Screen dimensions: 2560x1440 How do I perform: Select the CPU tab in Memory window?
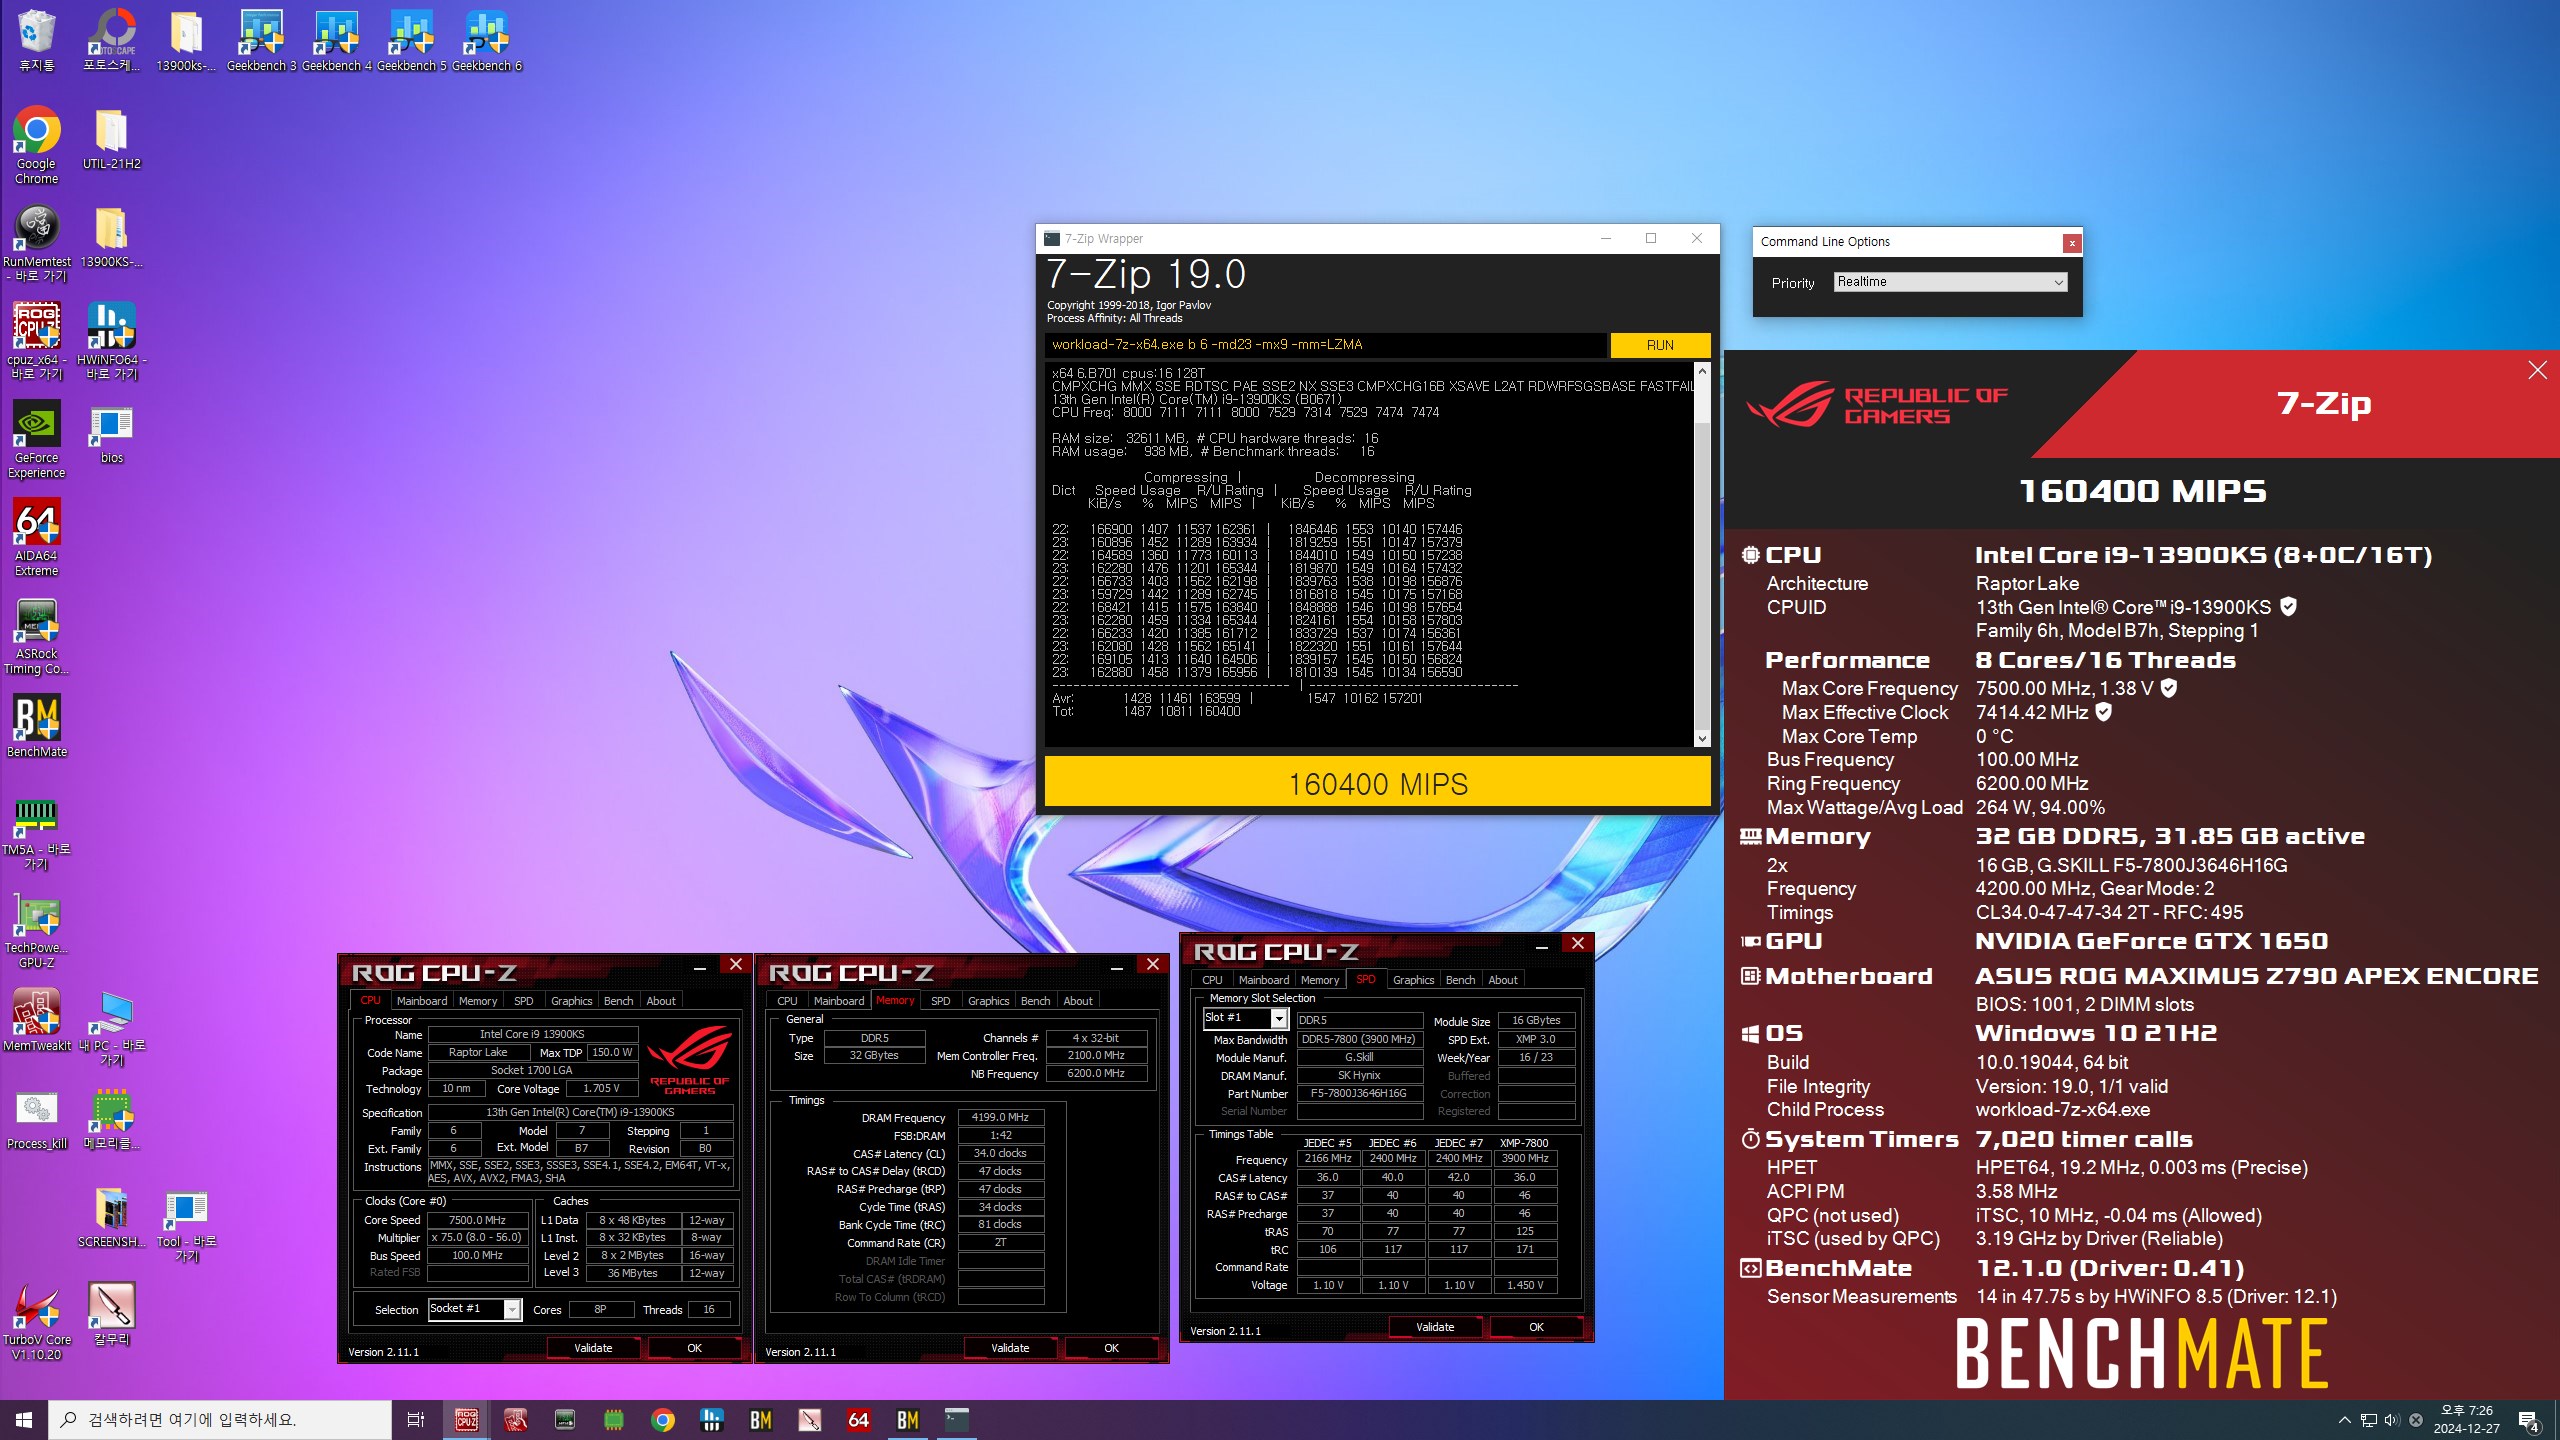787,1001
